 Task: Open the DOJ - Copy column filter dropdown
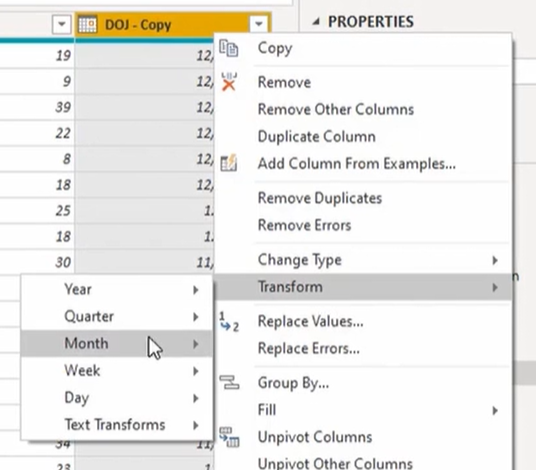click(259, 24)
